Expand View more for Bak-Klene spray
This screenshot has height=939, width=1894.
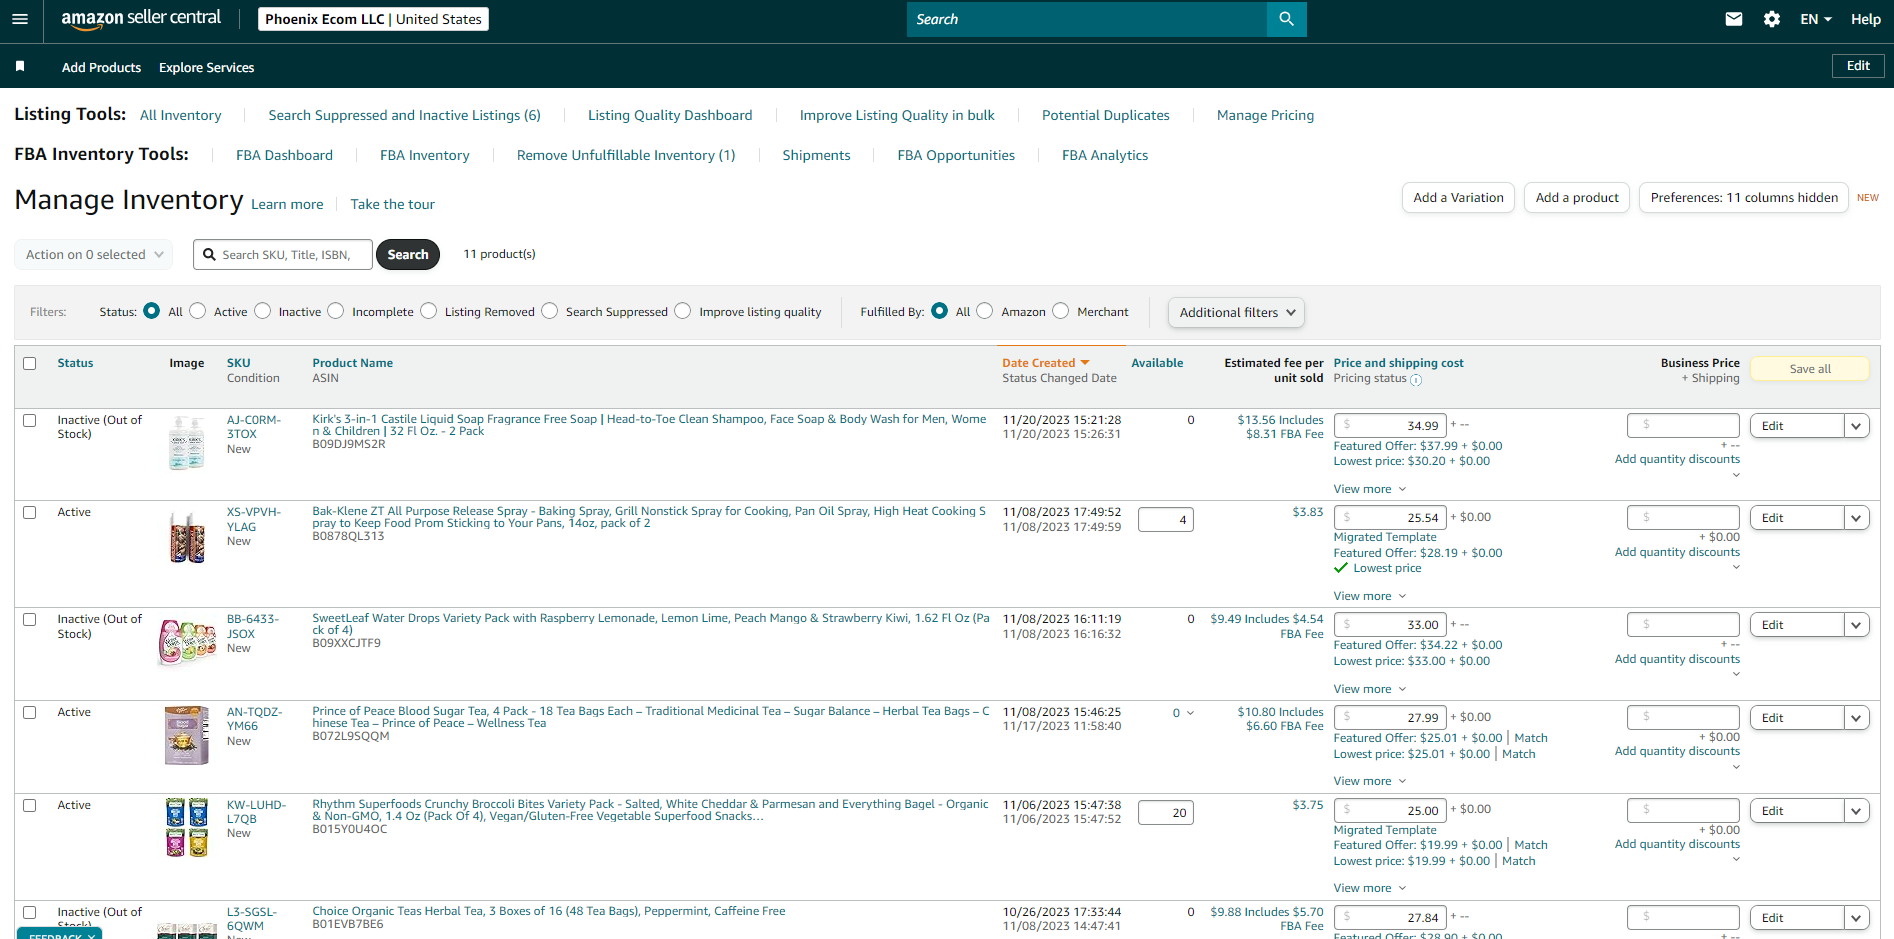click(x=1370, y=596)
